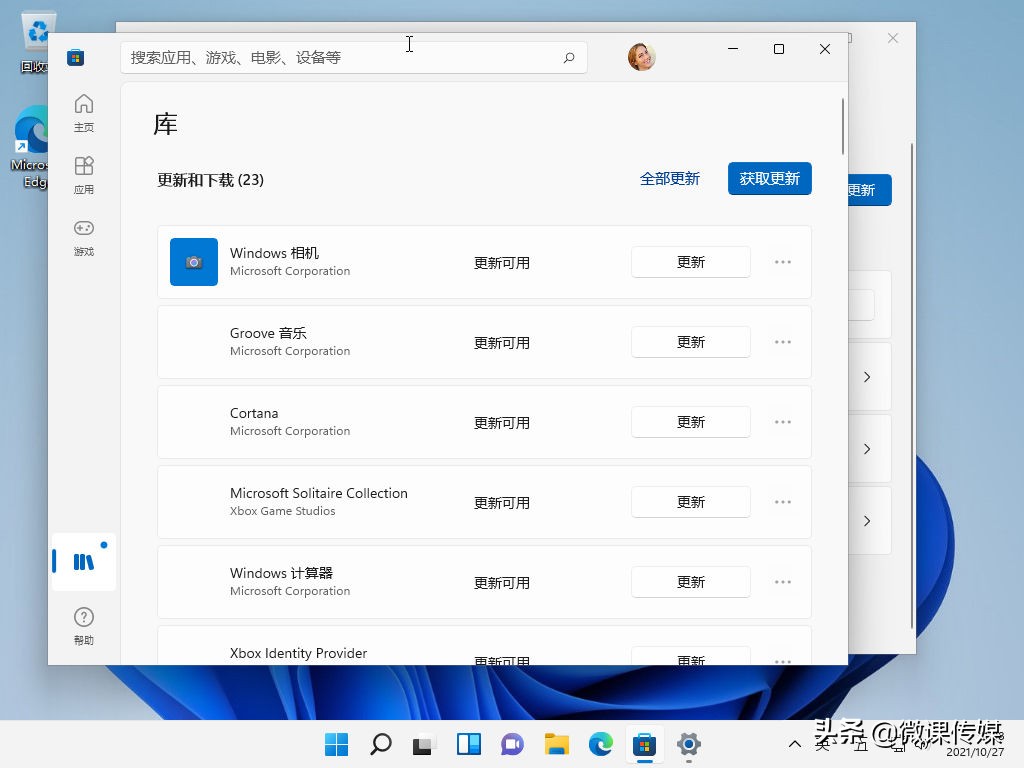Update Microsoft Solitaire Collection
Viewport: 1024px width, 768px height.
pos(690,502)
